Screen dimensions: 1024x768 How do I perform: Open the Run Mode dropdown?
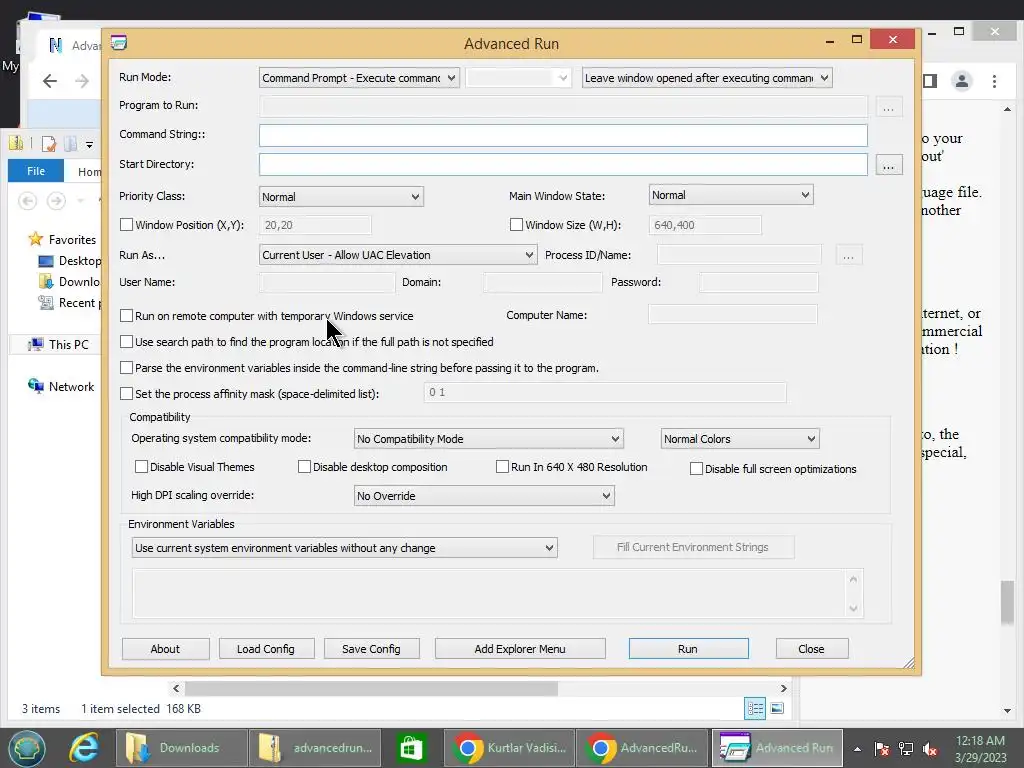[x=359, y=78]
